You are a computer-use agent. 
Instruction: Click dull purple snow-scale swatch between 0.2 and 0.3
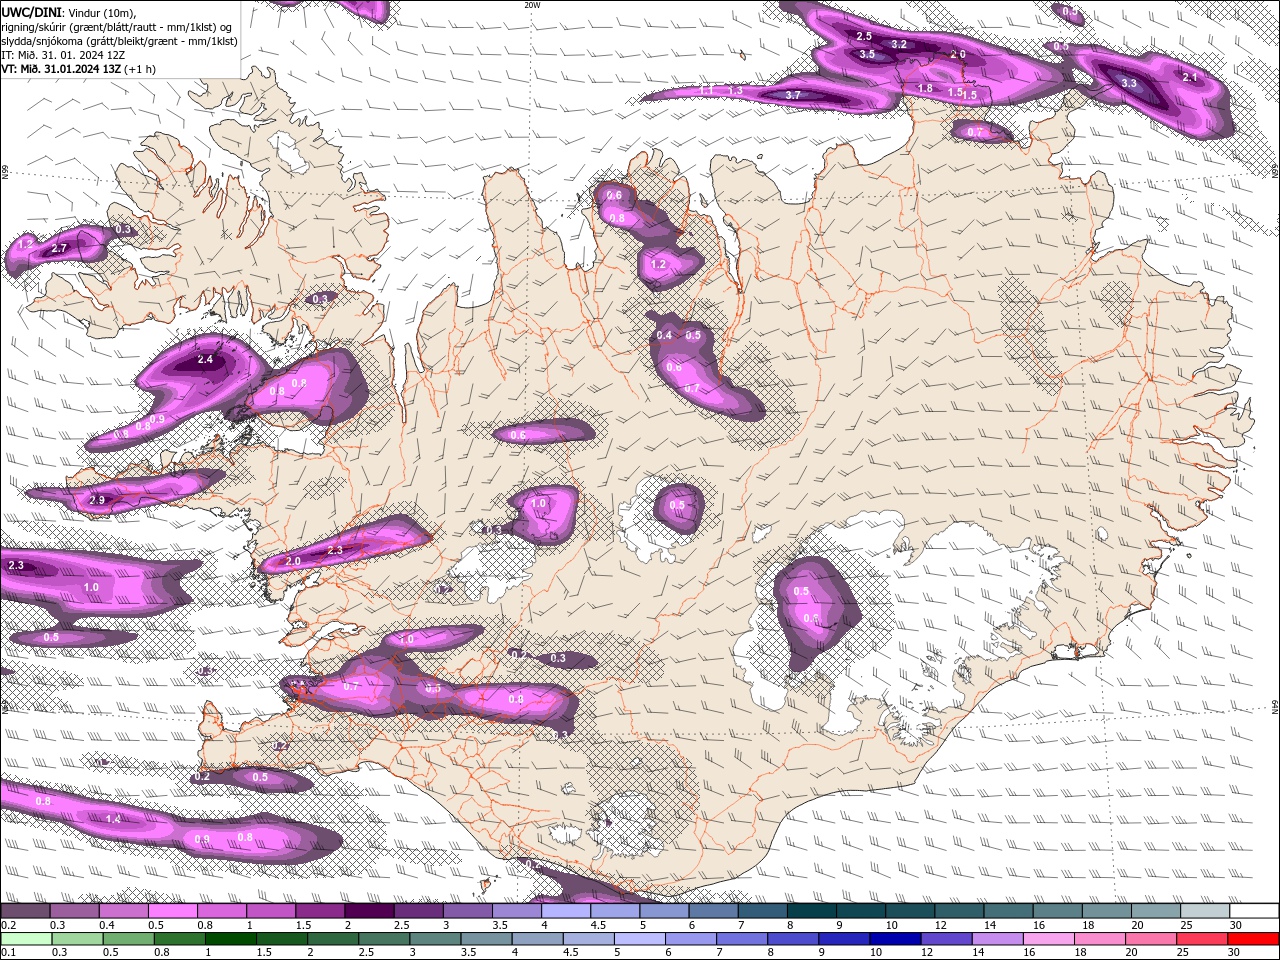[26, 911]
